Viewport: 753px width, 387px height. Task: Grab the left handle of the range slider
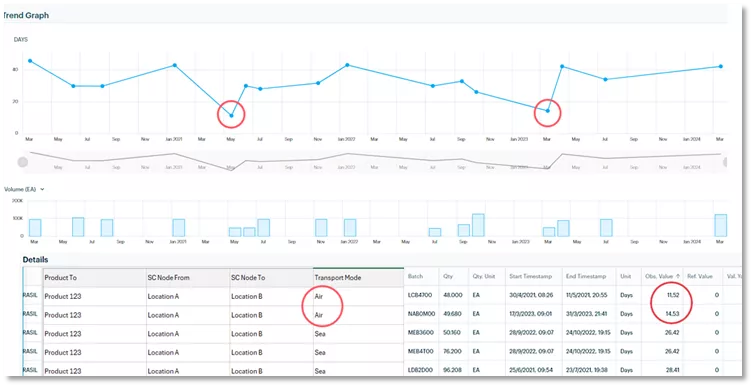pyautogui.click(x=23, y=162)
